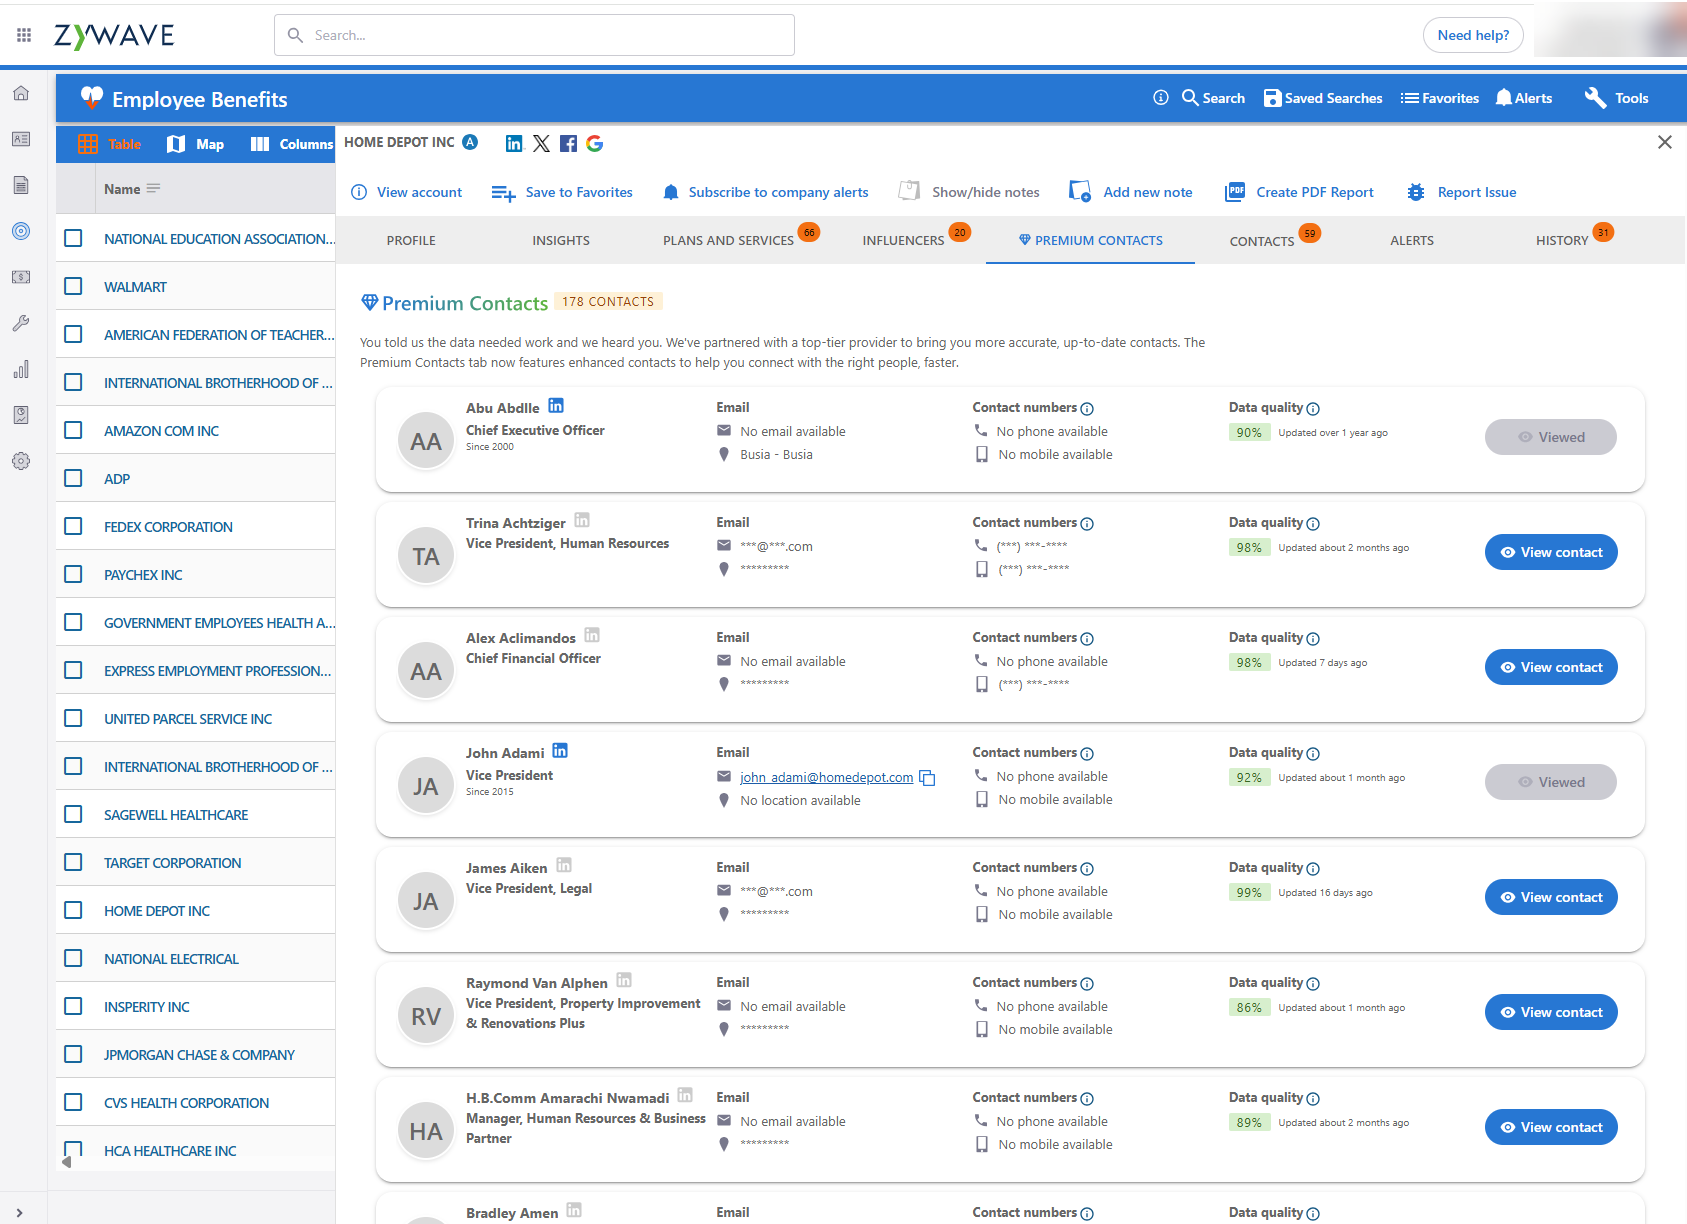Click John Adami's LinkedIn icon

pos(560,750)
